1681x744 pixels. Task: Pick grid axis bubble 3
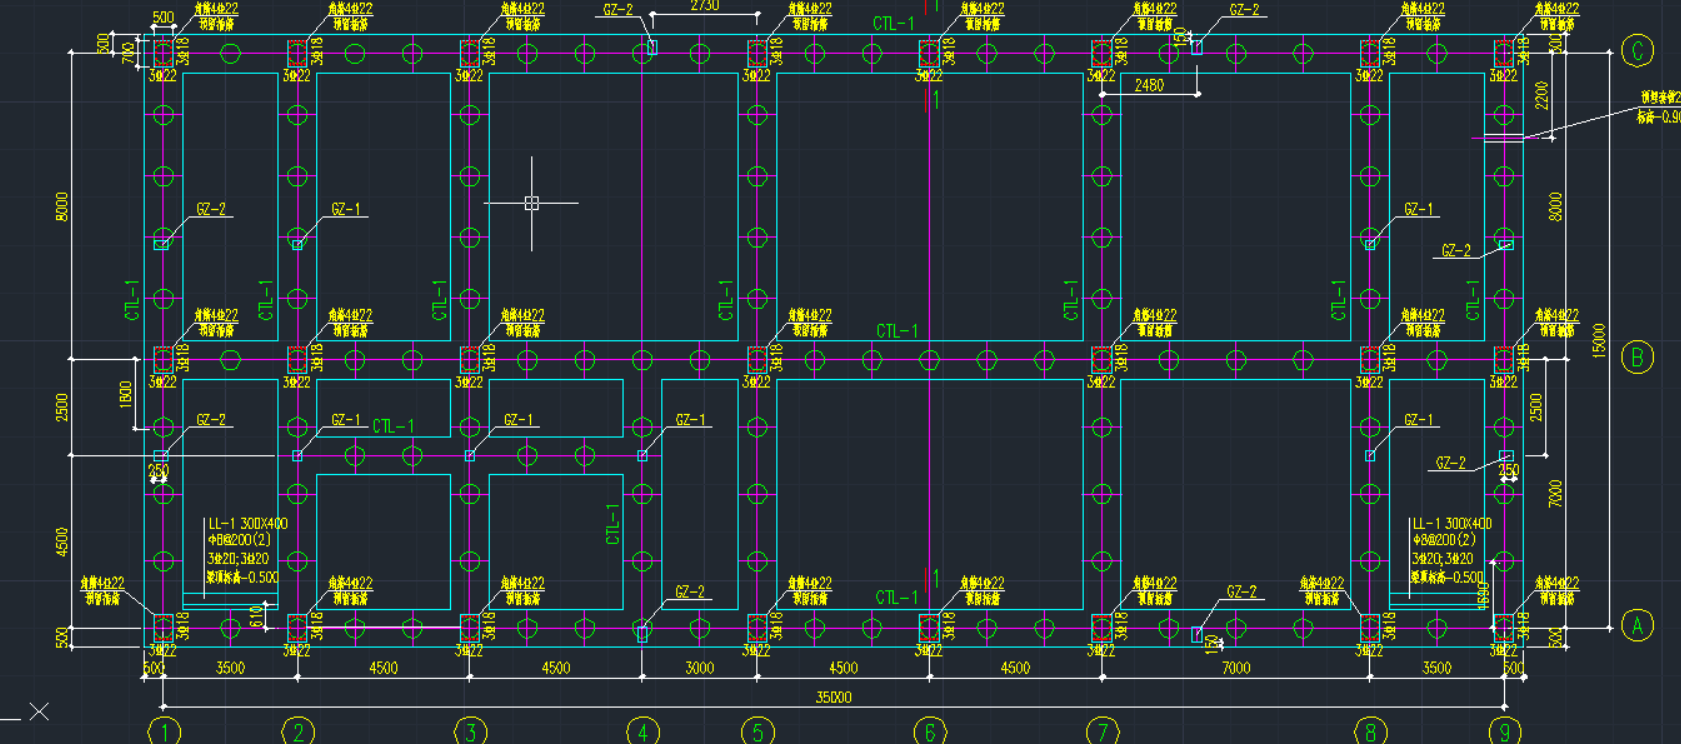(470, 732)
